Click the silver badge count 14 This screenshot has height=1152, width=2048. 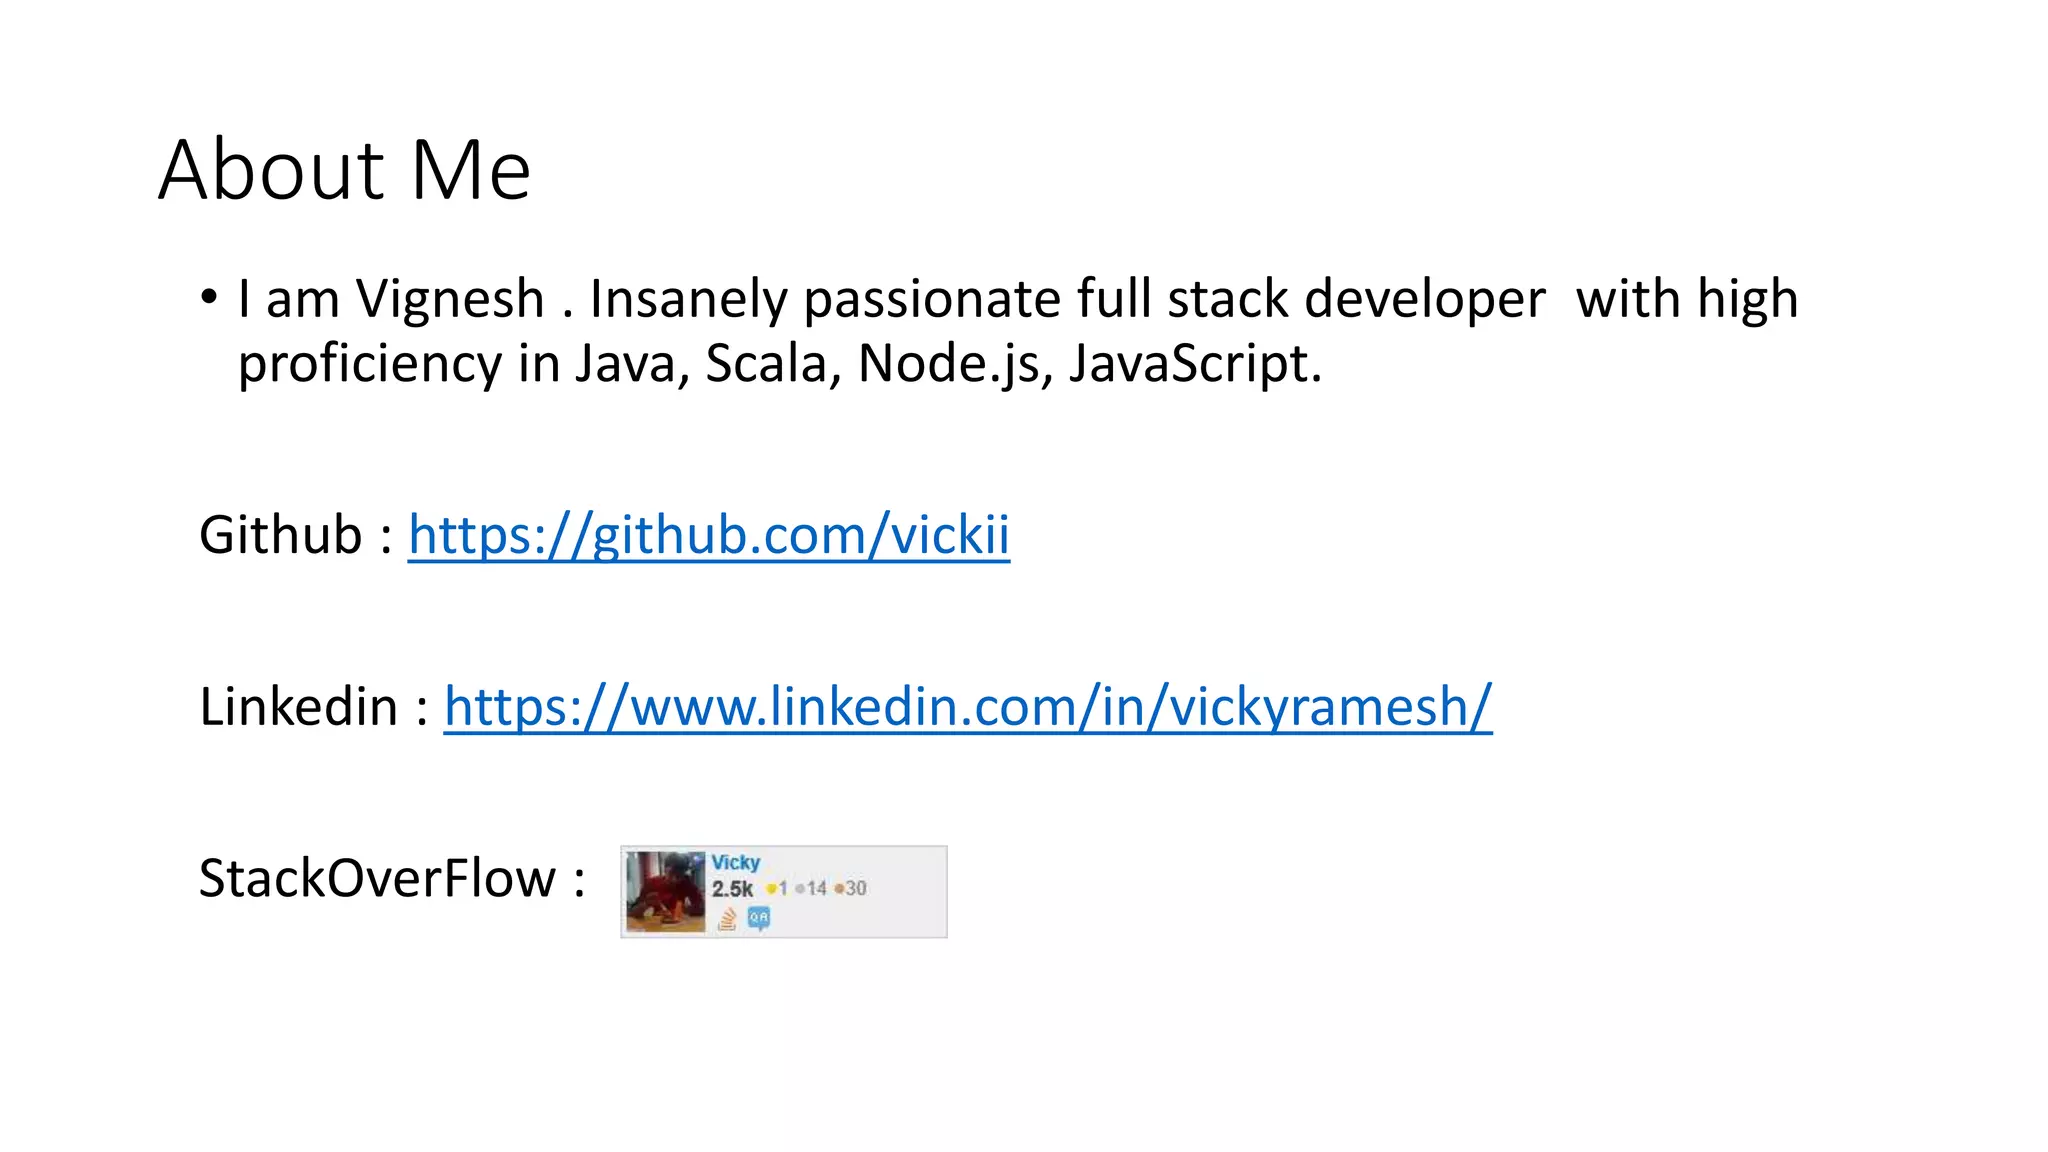pyautogui.click(x=817, y=889)
